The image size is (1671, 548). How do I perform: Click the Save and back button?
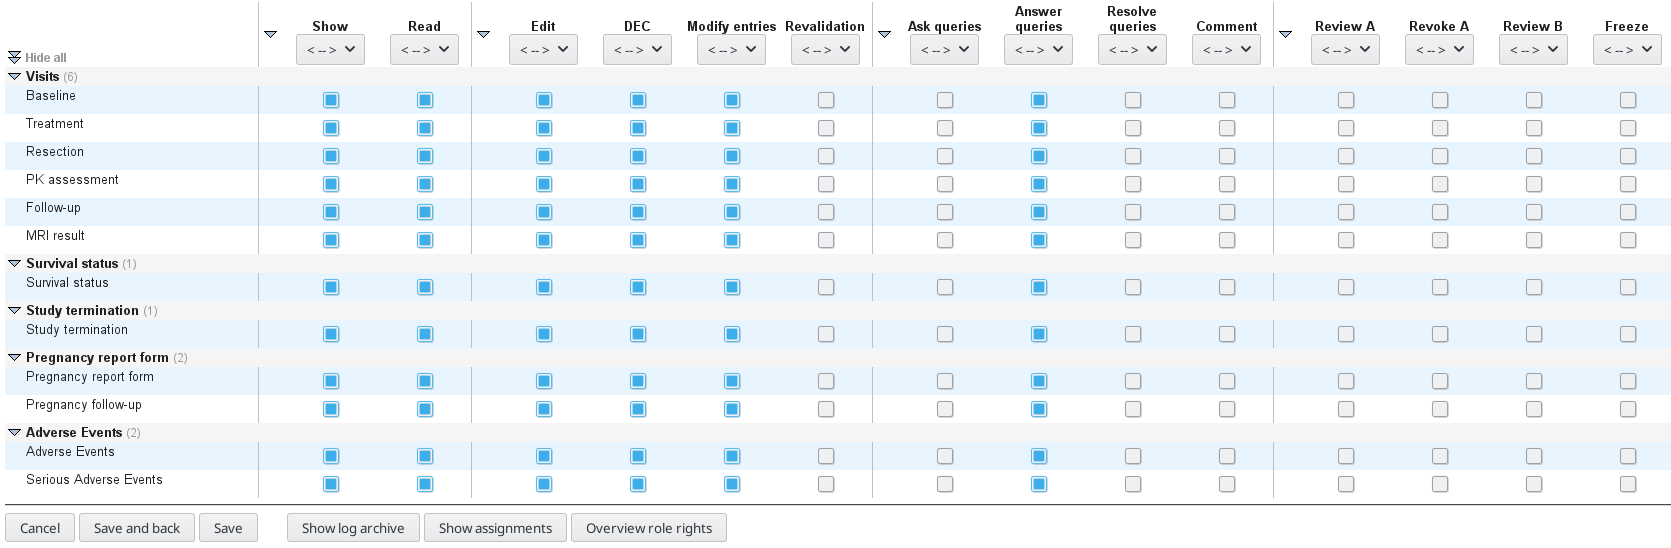click(137, 528)
